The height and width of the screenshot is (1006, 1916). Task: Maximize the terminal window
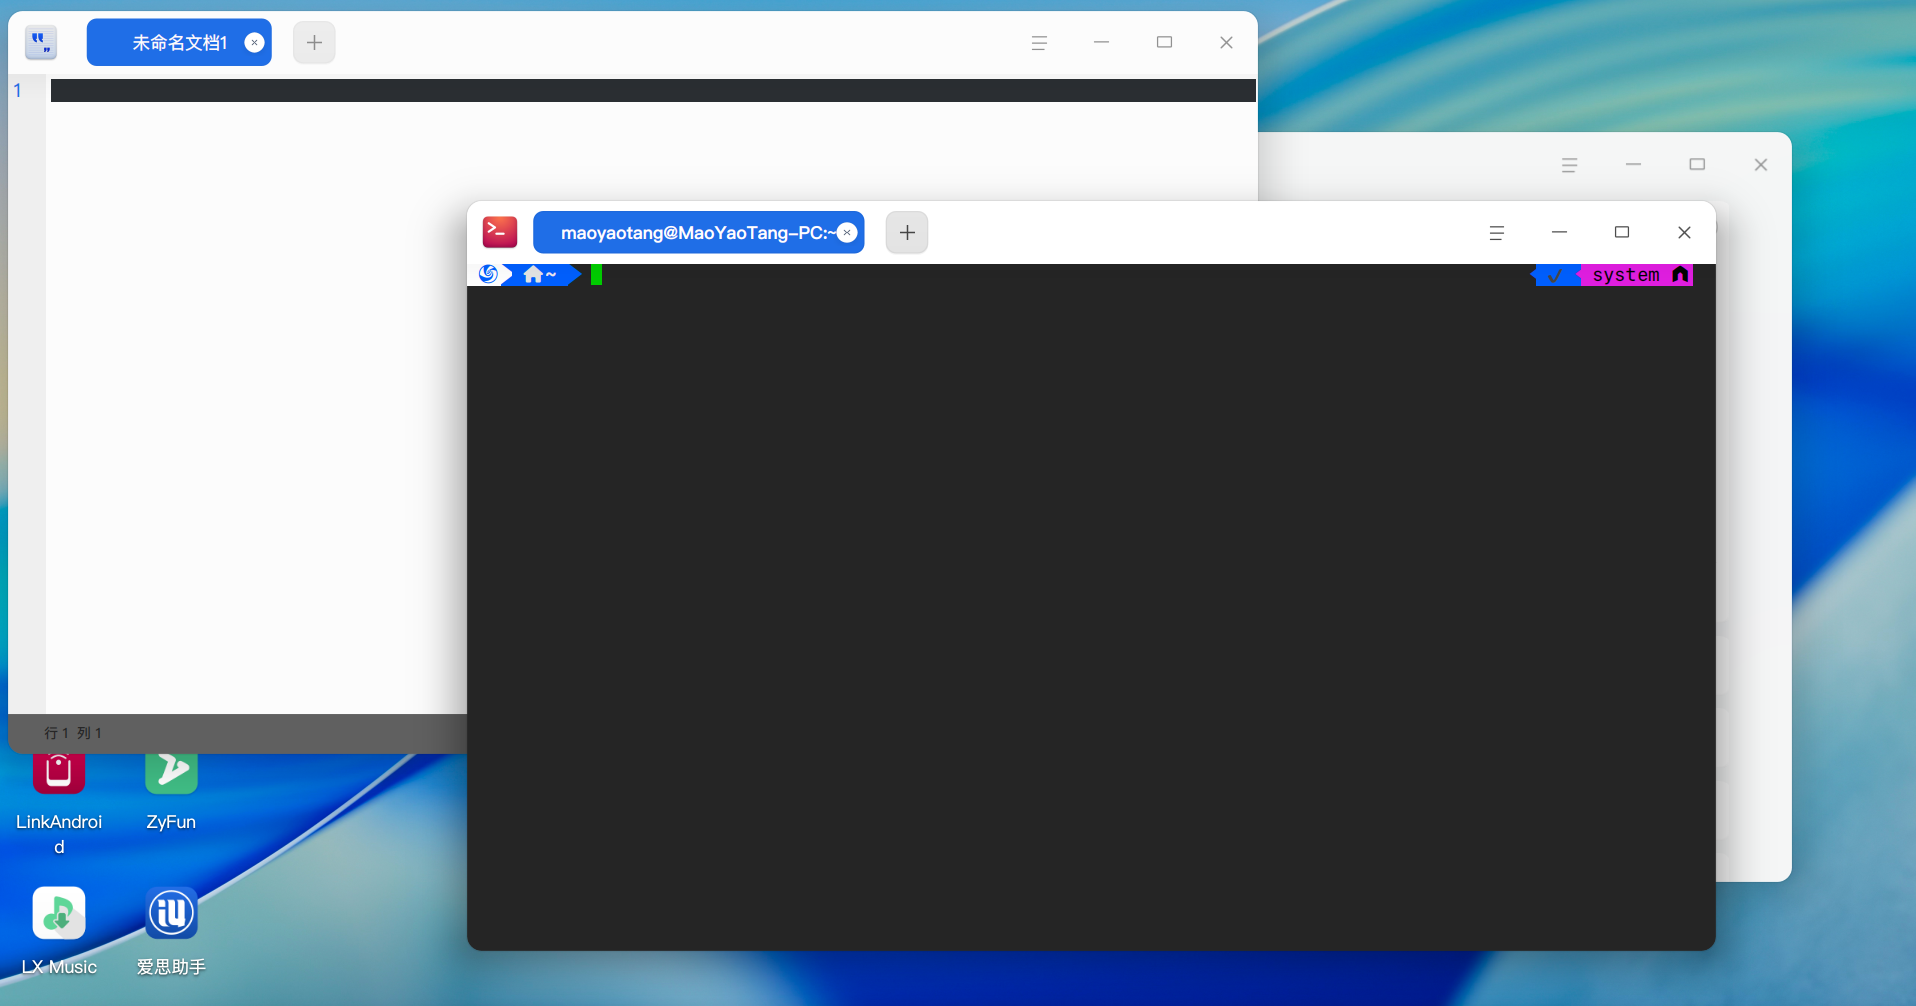click(1622, 232)
